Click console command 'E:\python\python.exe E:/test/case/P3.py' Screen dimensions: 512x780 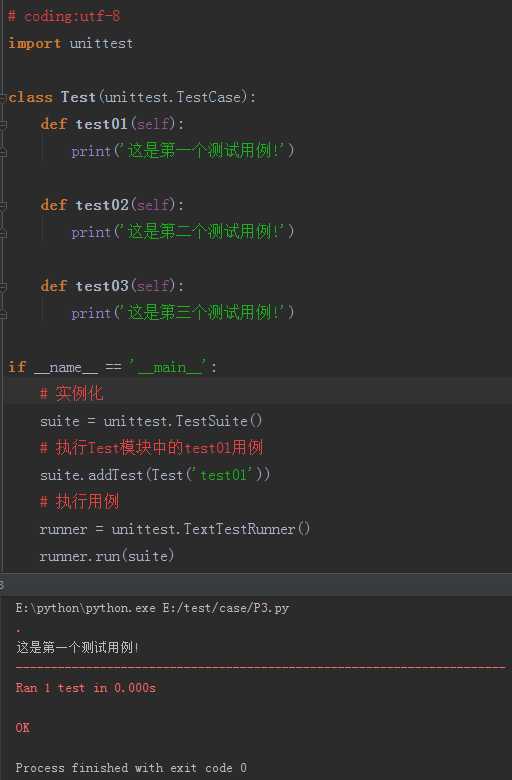[152, 608]
